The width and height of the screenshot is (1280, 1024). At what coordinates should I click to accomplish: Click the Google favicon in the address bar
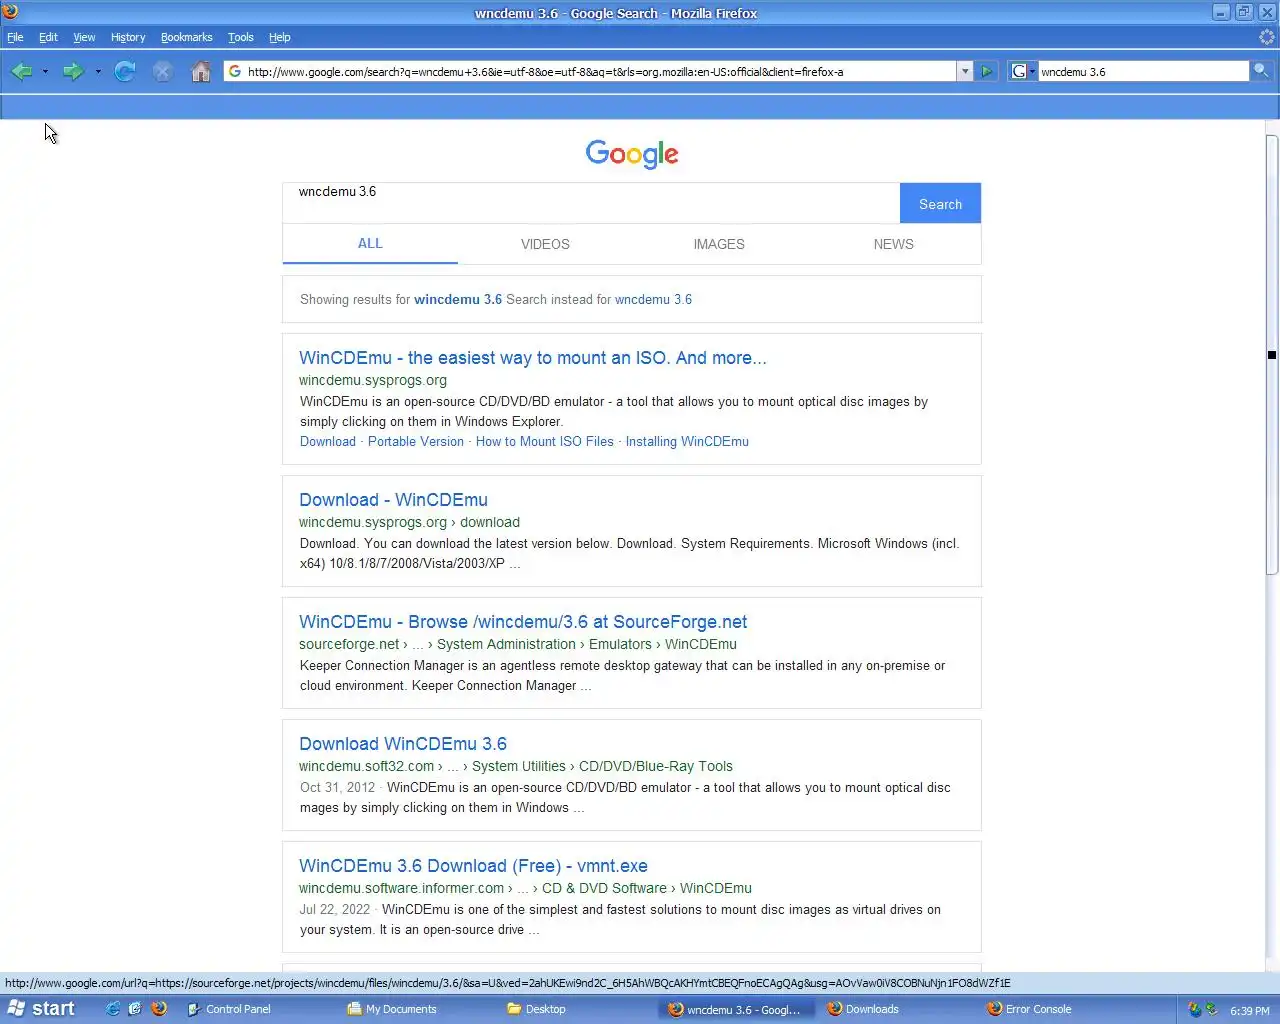pyautogui.click(x=235, y=71)
